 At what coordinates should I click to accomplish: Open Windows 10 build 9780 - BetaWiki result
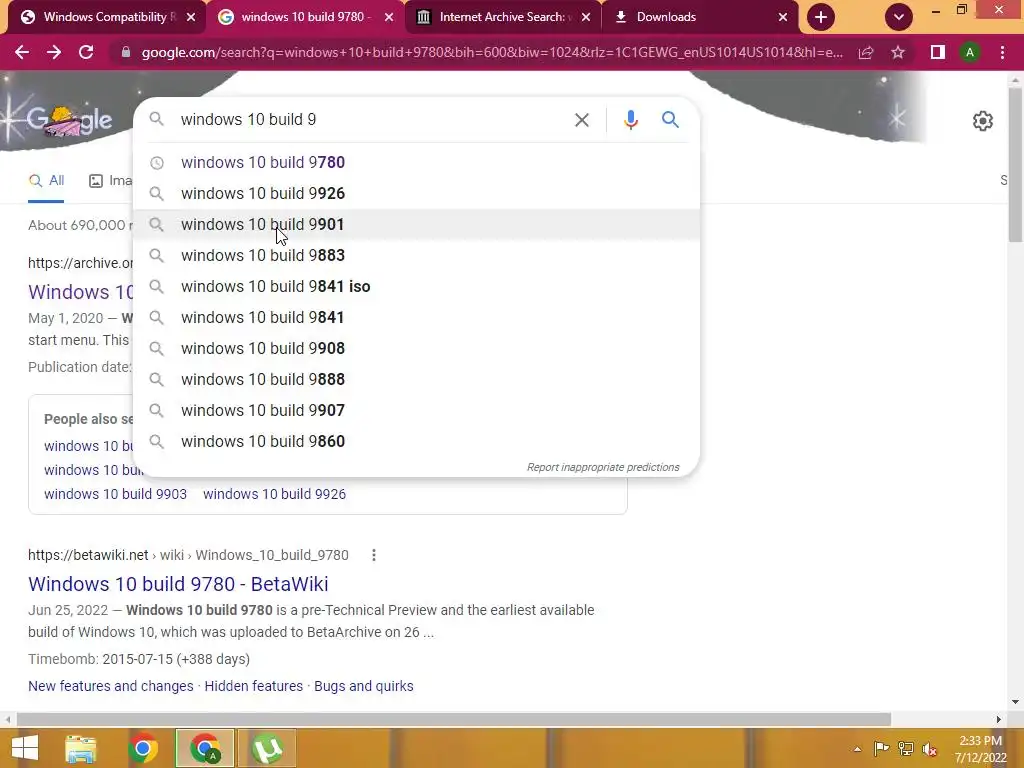click(x=178, y=584)
